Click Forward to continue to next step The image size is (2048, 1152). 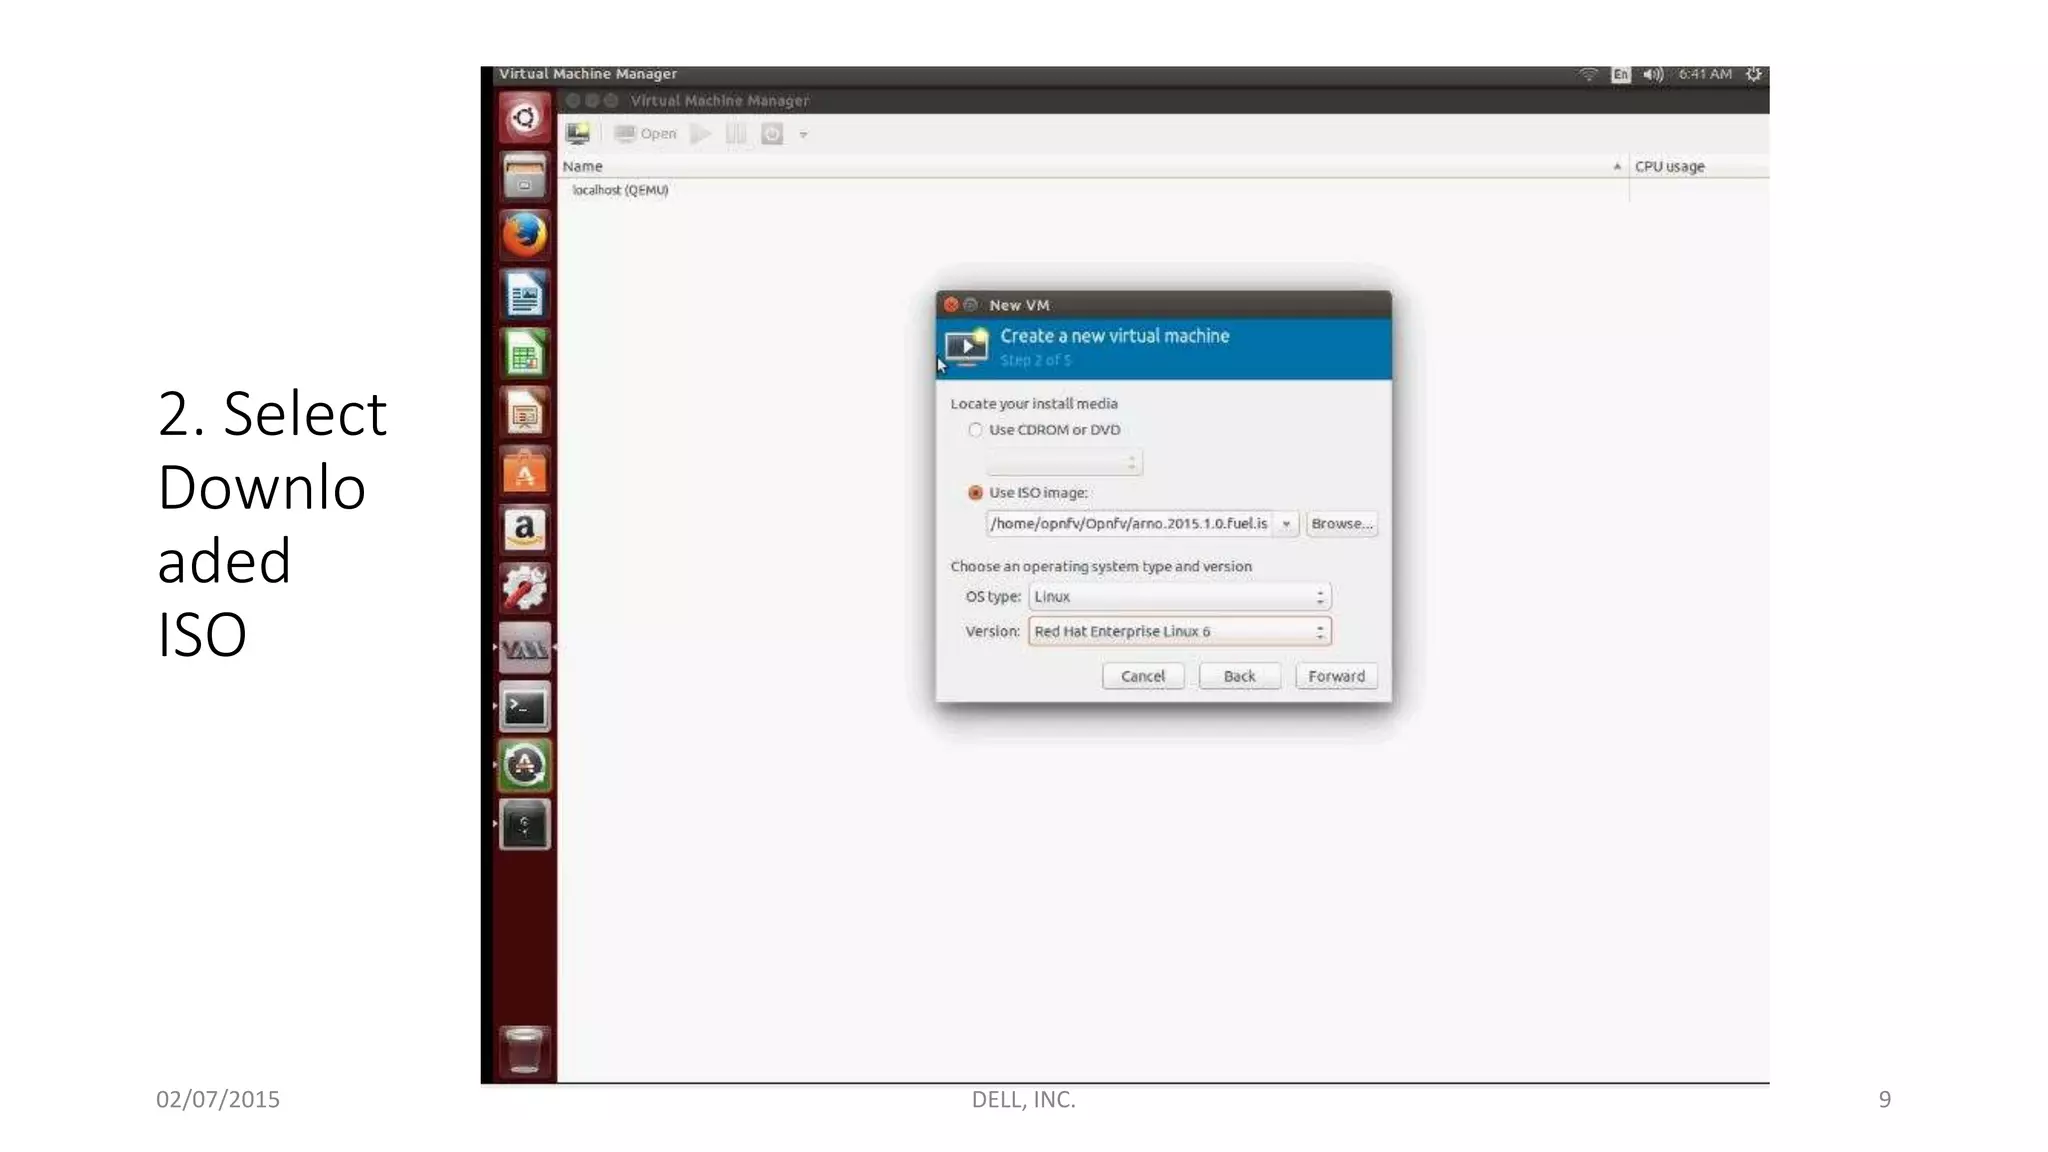(x=1336, y=677)
